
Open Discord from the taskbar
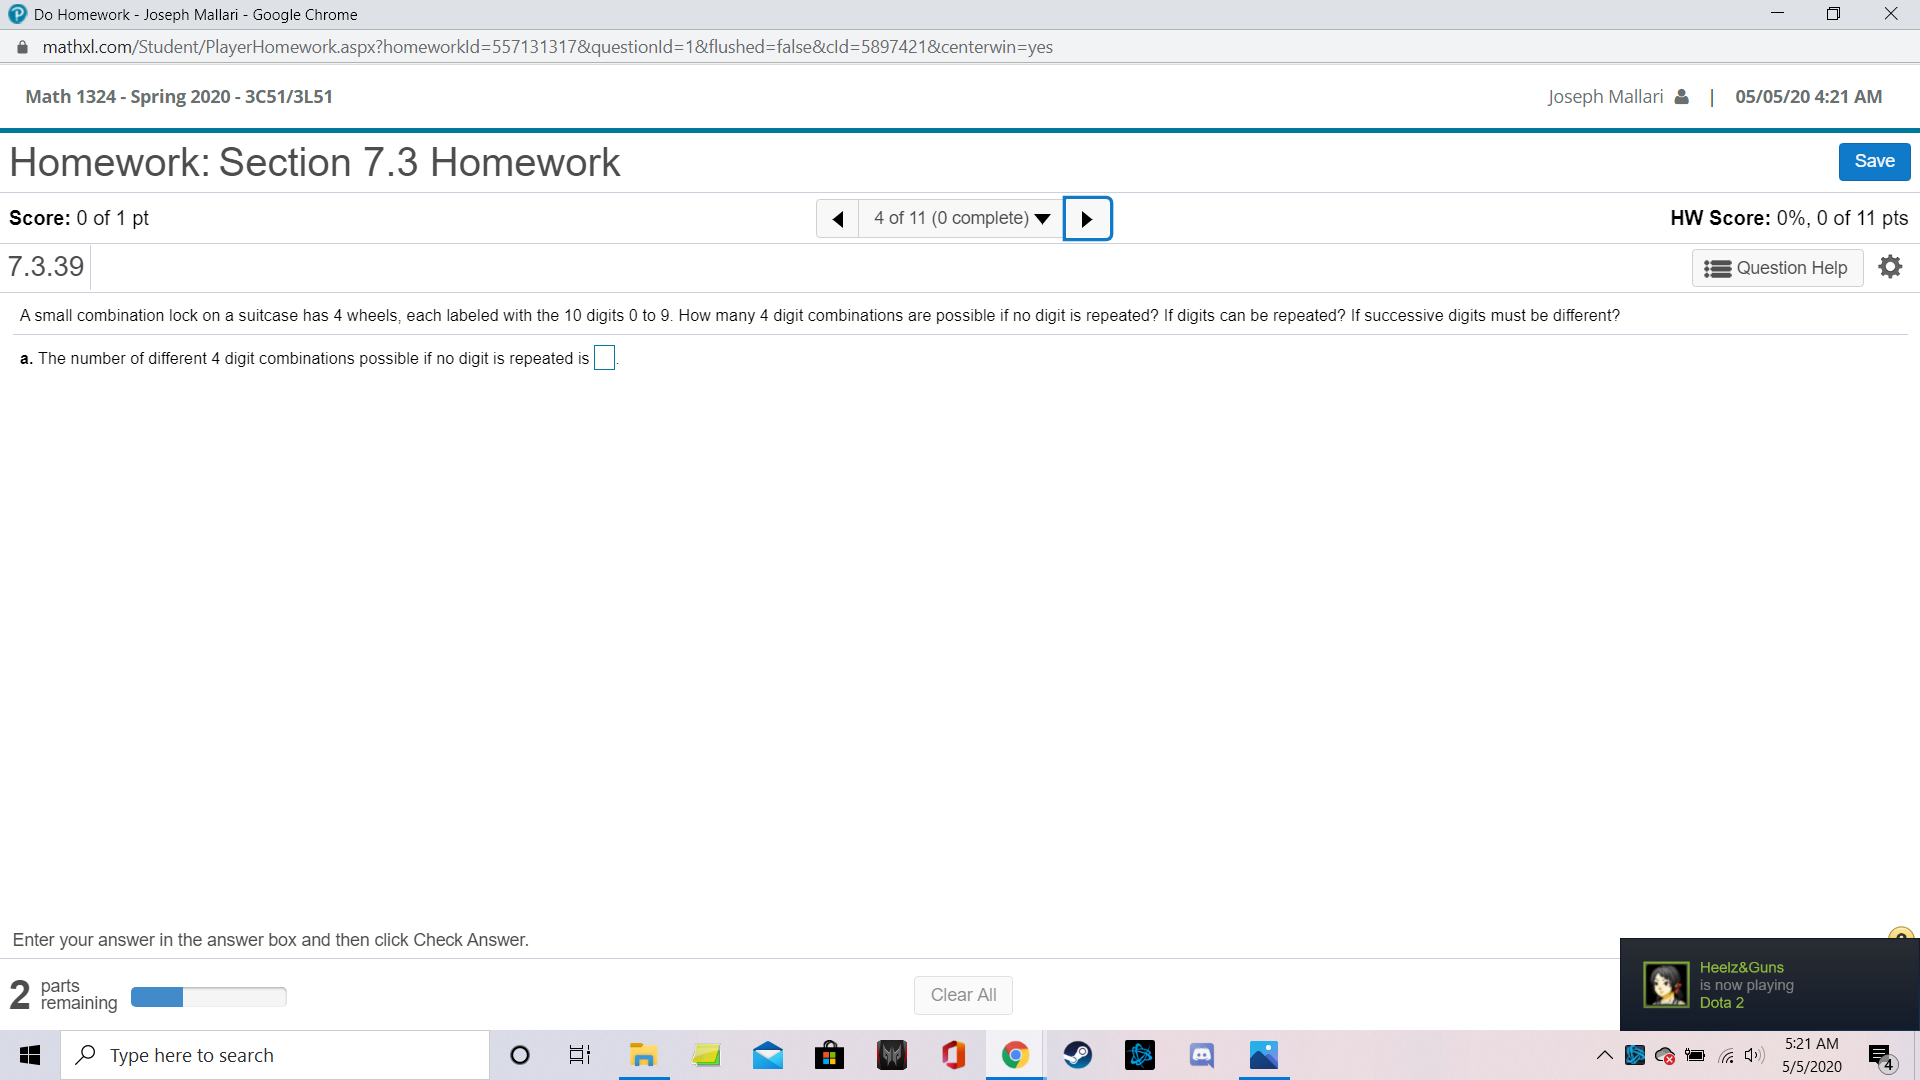pos(1201,1054)
